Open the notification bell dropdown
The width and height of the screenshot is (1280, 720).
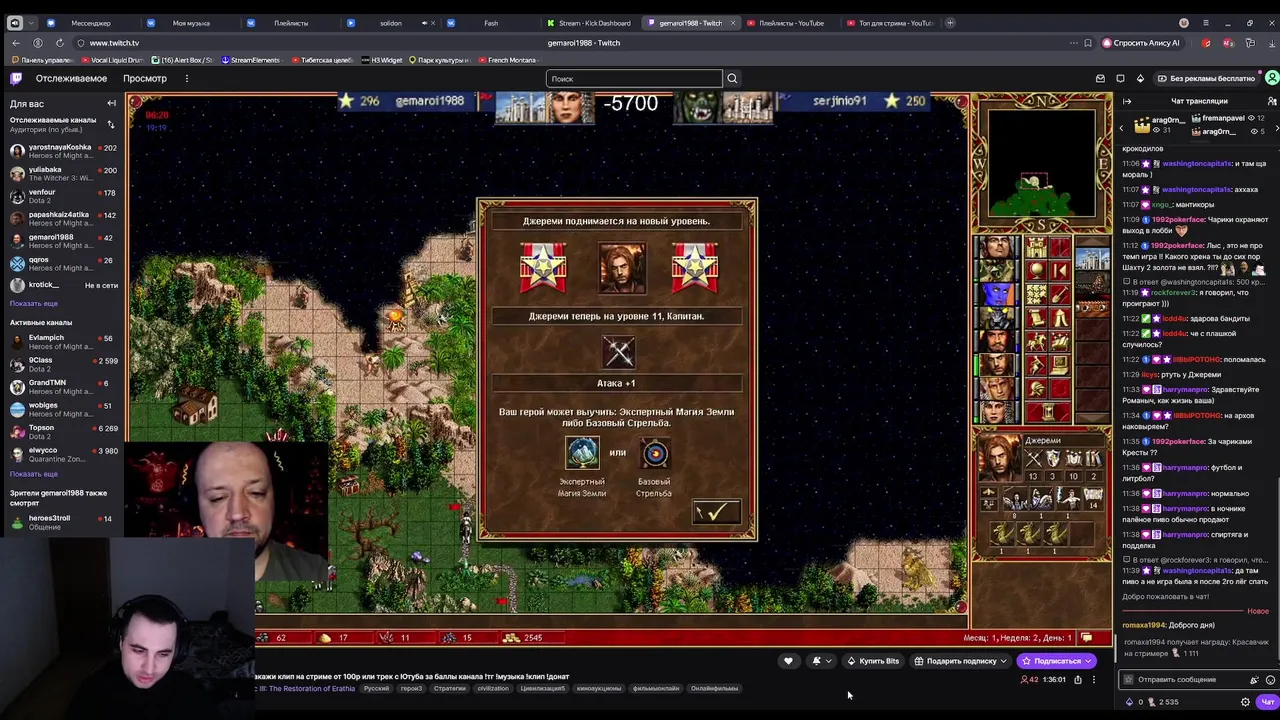tap(821, 661)
